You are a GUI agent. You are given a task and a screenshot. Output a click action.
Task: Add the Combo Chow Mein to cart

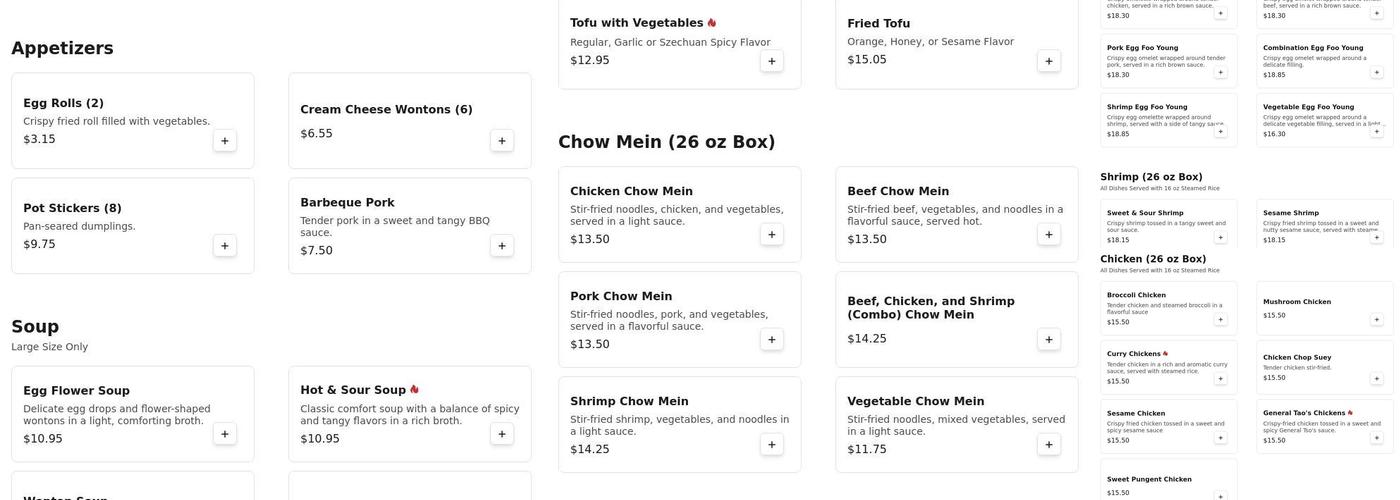pyautogui.click(x=1048, y=340)
